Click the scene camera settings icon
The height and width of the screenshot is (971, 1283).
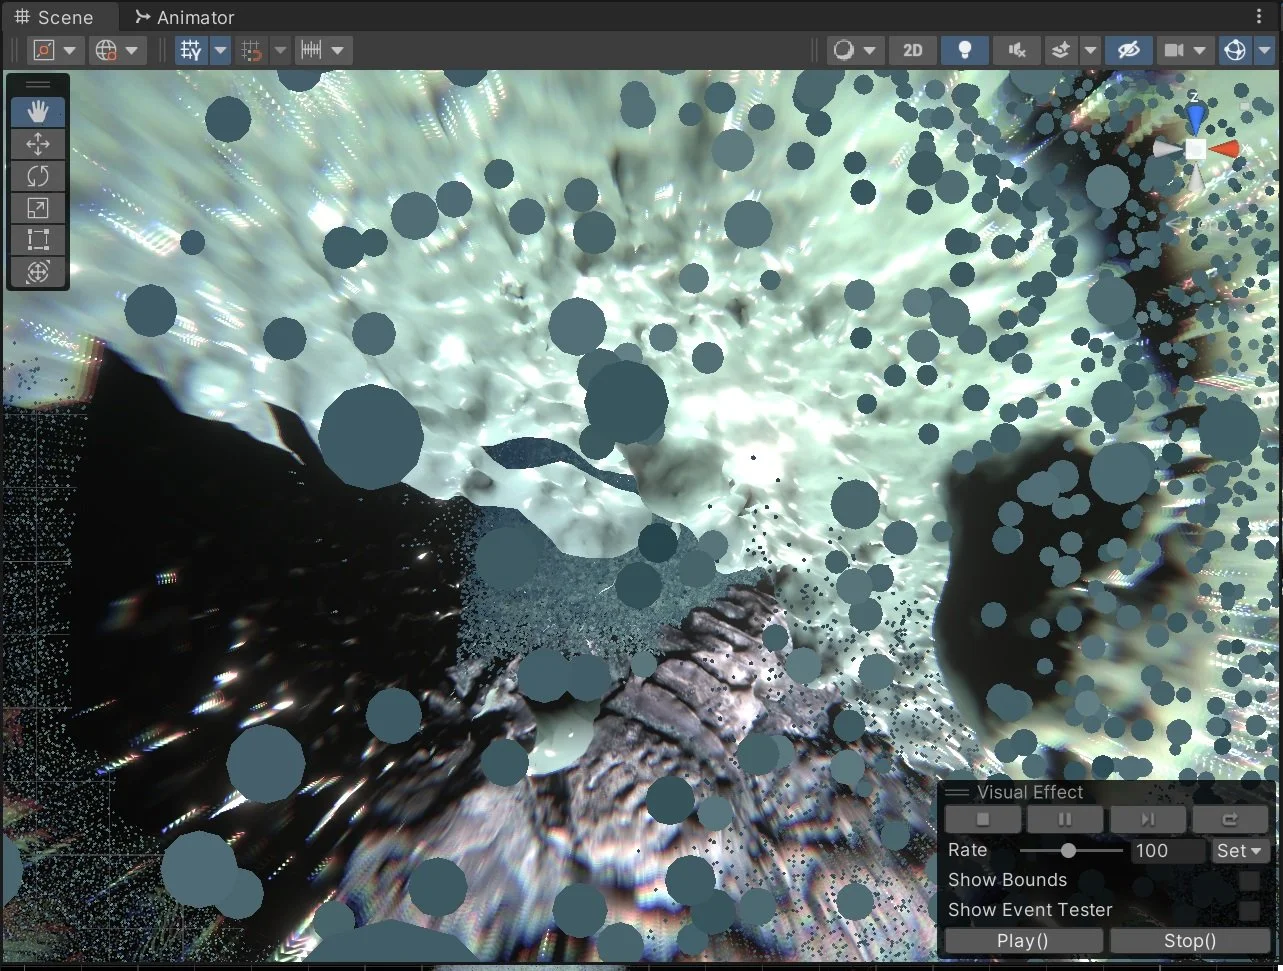(x=1174, y=50)
